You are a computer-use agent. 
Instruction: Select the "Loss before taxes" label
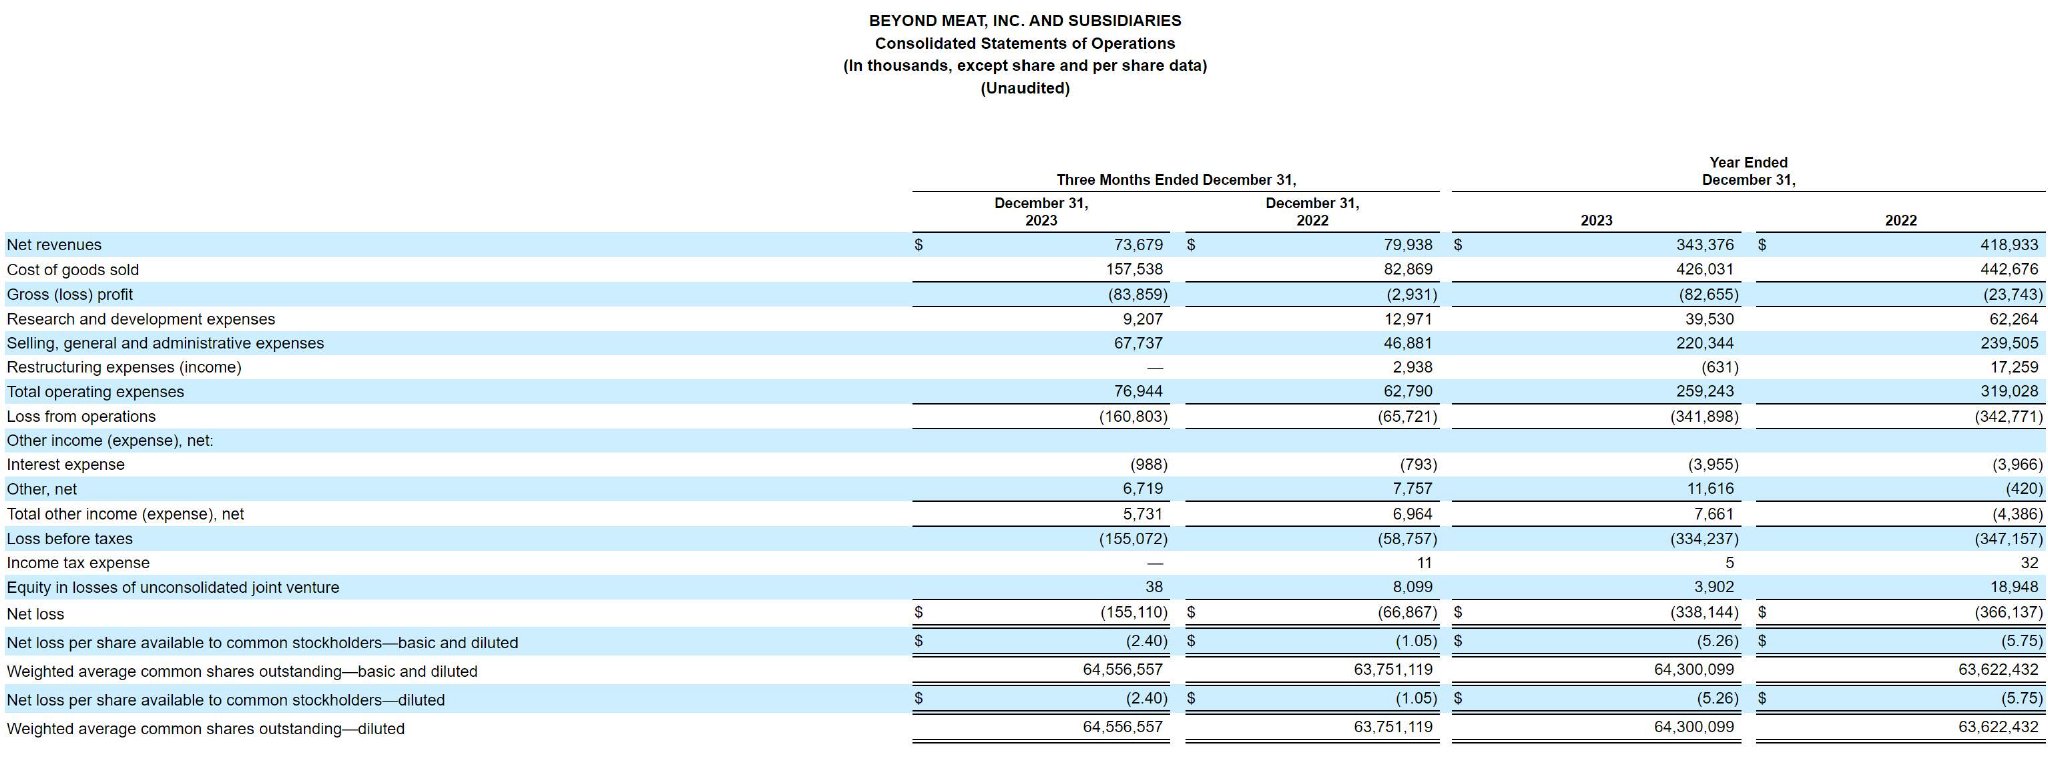[x=70, y=539]
